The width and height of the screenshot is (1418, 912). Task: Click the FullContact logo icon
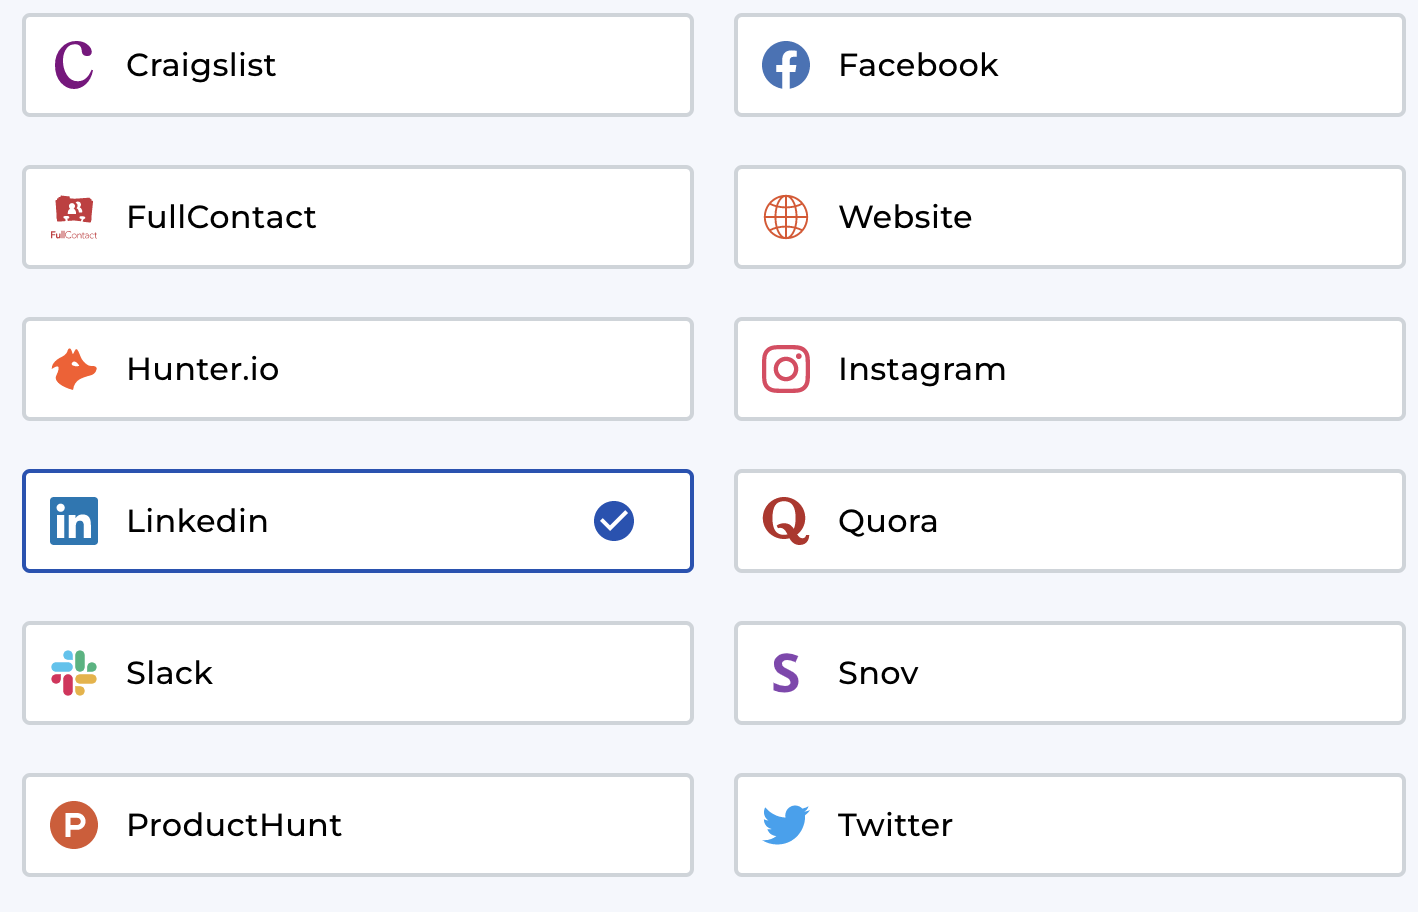pos(74,217)
